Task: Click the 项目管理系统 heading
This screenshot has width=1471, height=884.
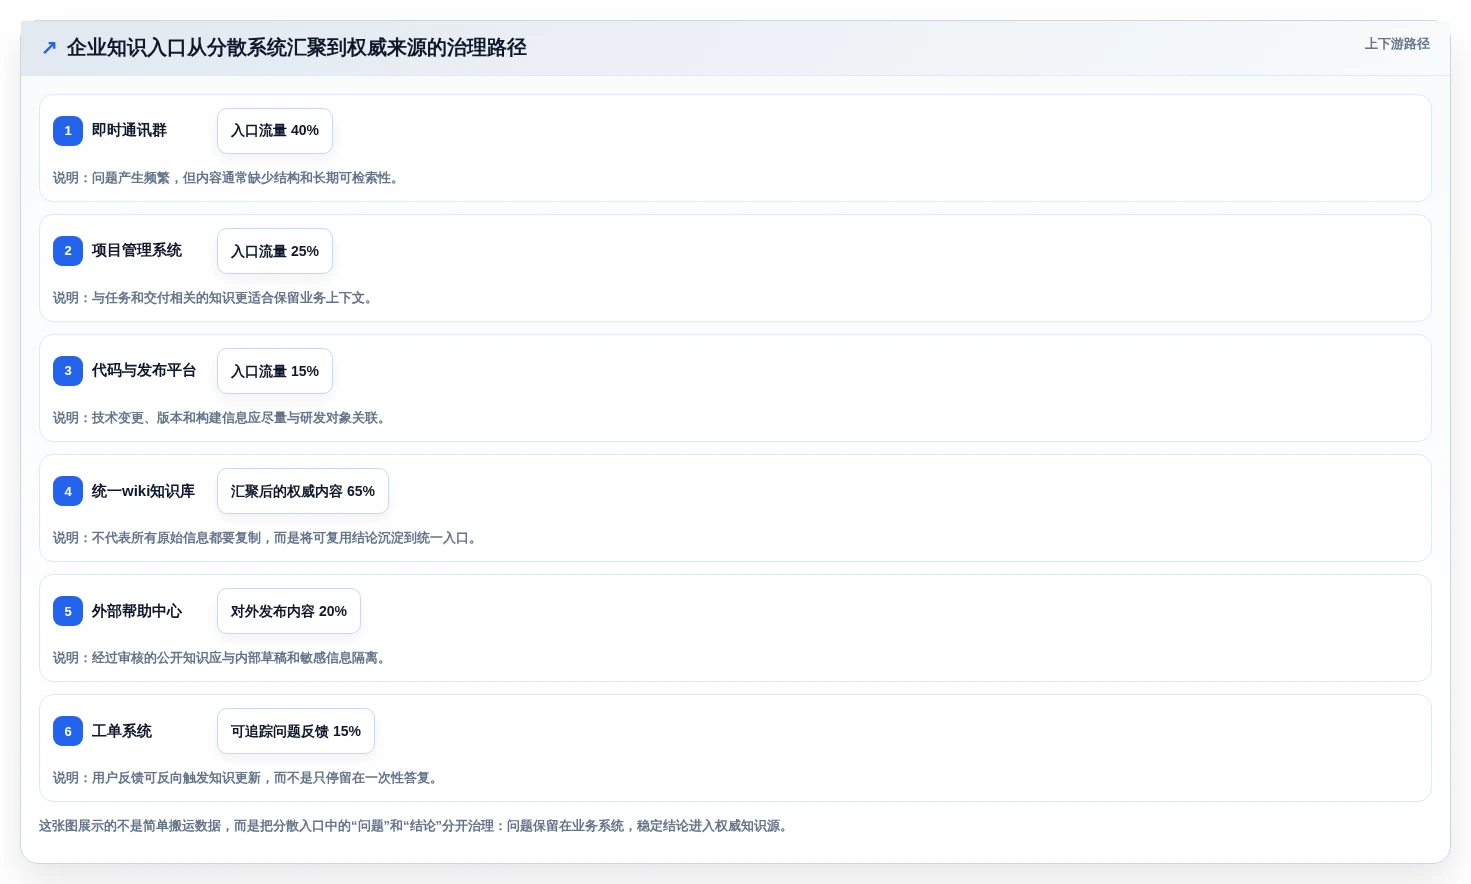Action: click(137, 250)
